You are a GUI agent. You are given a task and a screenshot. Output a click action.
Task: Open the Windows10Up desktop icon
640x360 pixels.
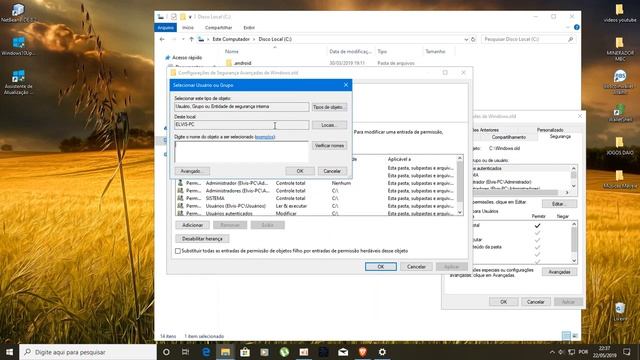pyautogui.click(x=18, y=46)
